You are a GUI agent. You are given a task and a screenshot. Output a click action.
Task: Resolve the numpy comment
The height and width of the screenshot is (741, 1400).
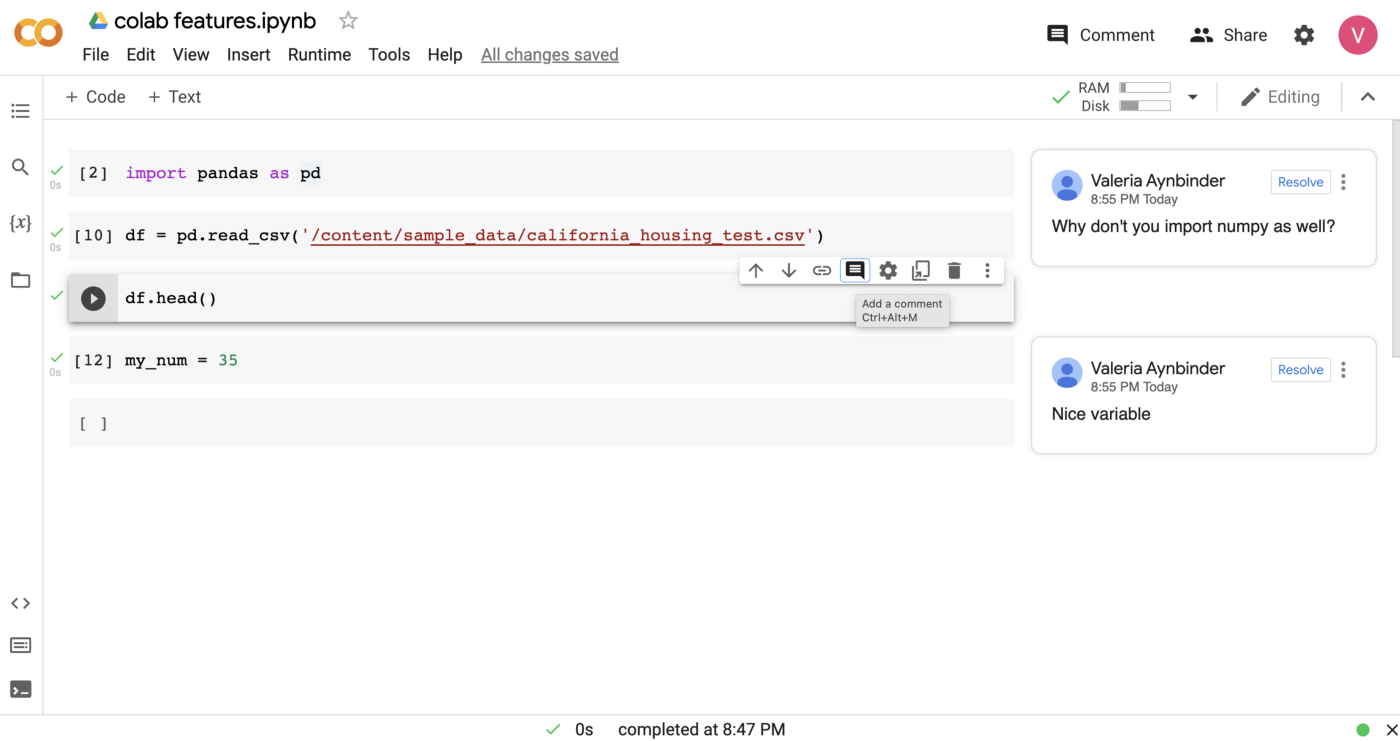tap(1300, 182)
